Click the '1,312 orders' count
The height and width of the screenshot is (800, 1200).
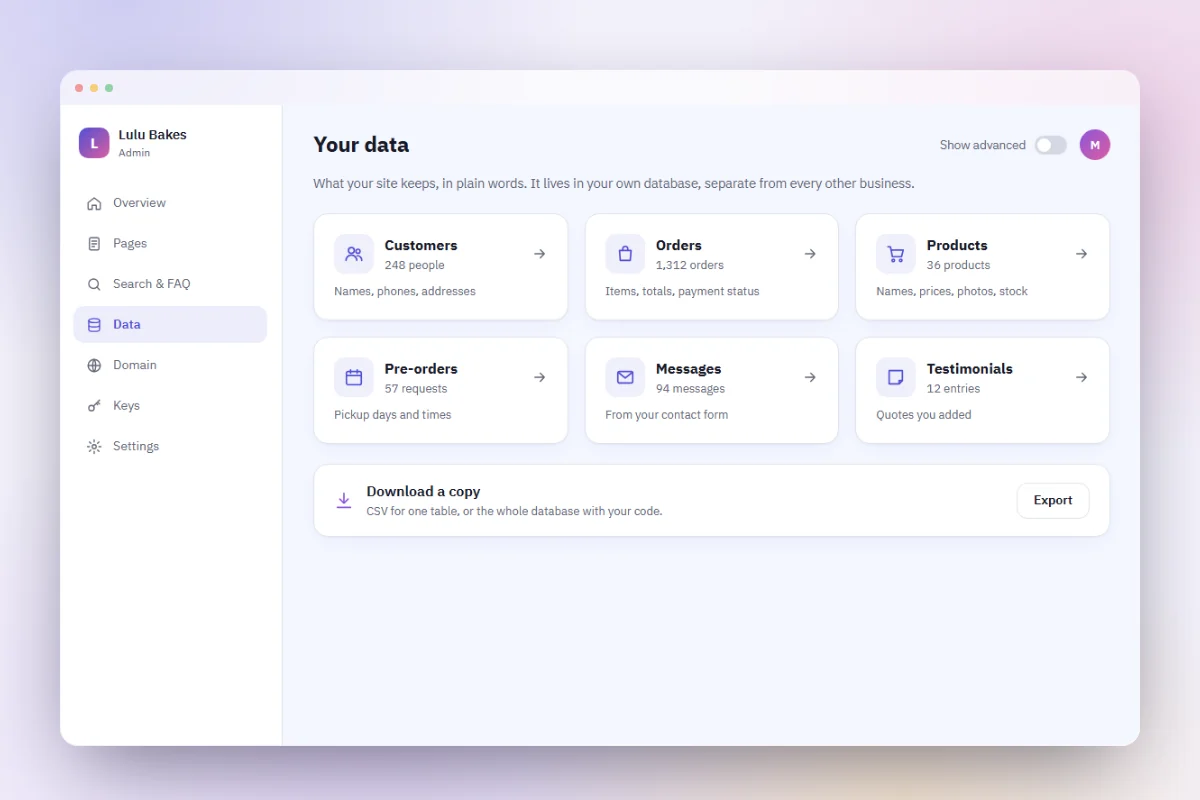[x=690, y=265]
